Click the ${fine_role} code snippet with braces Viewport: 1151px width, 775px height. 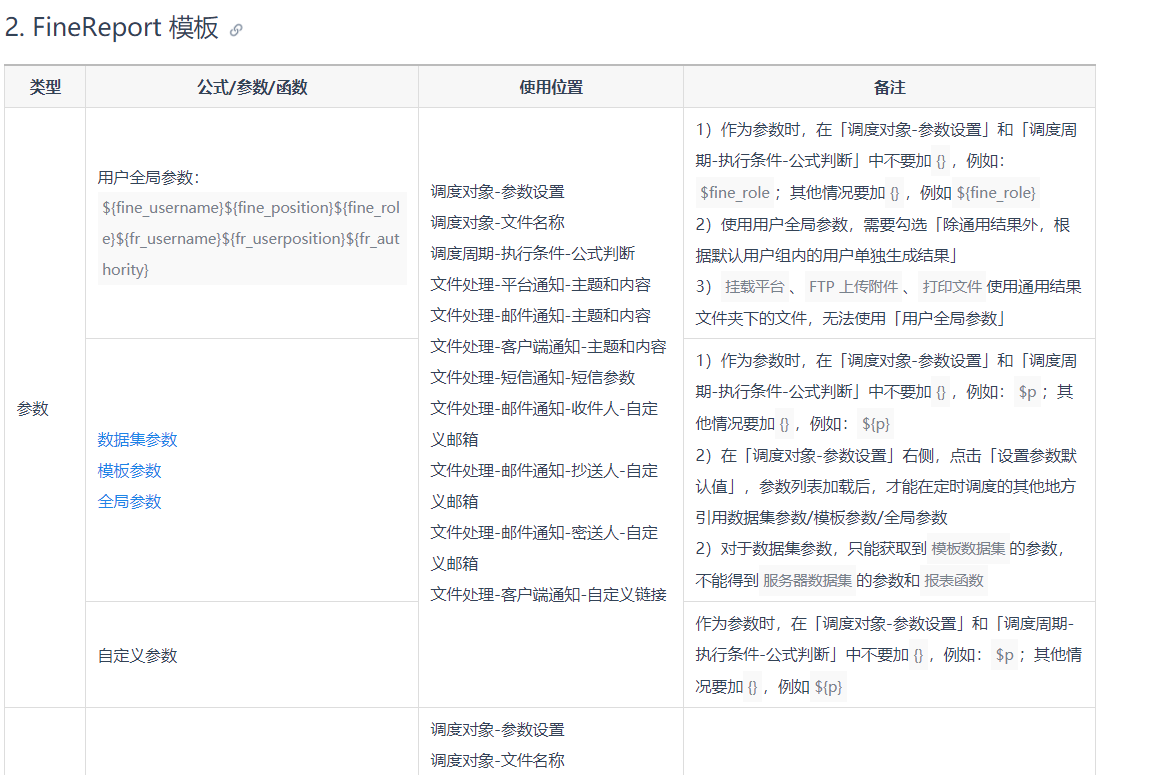(995, 193)
